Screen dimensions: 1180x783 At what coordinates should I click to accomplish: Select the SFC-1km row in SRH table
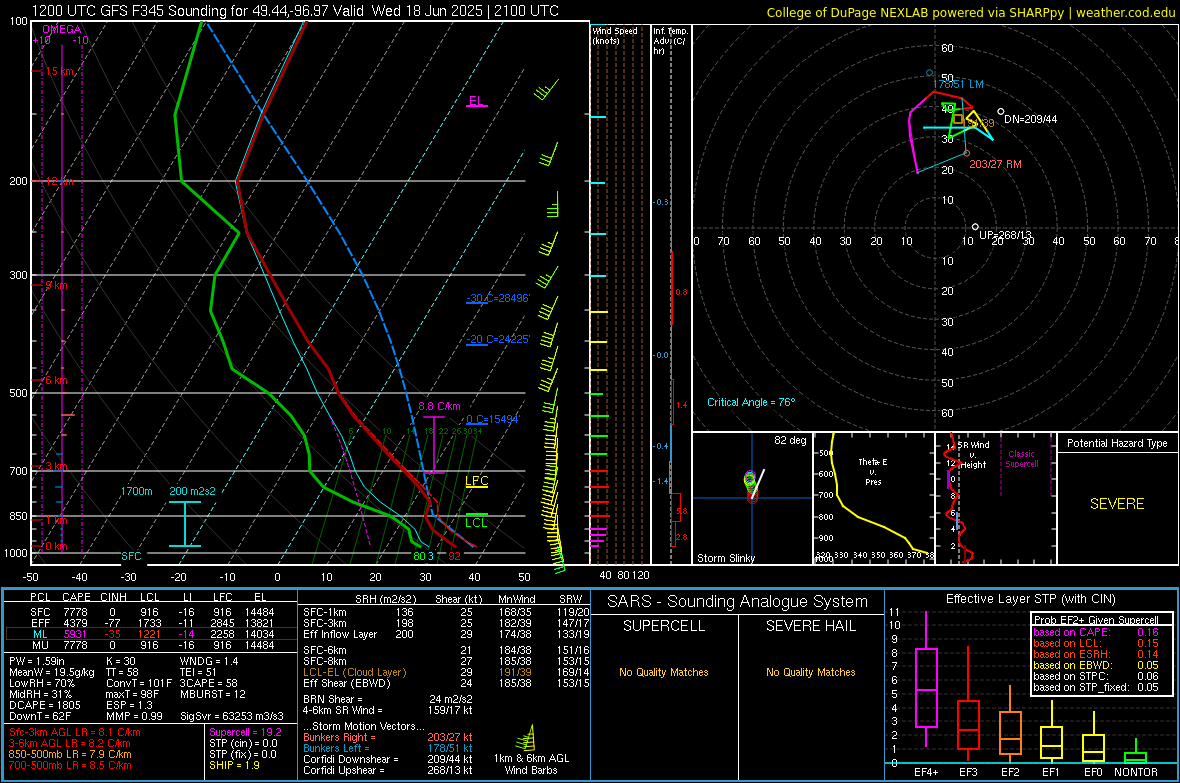(x=446, y=612)
